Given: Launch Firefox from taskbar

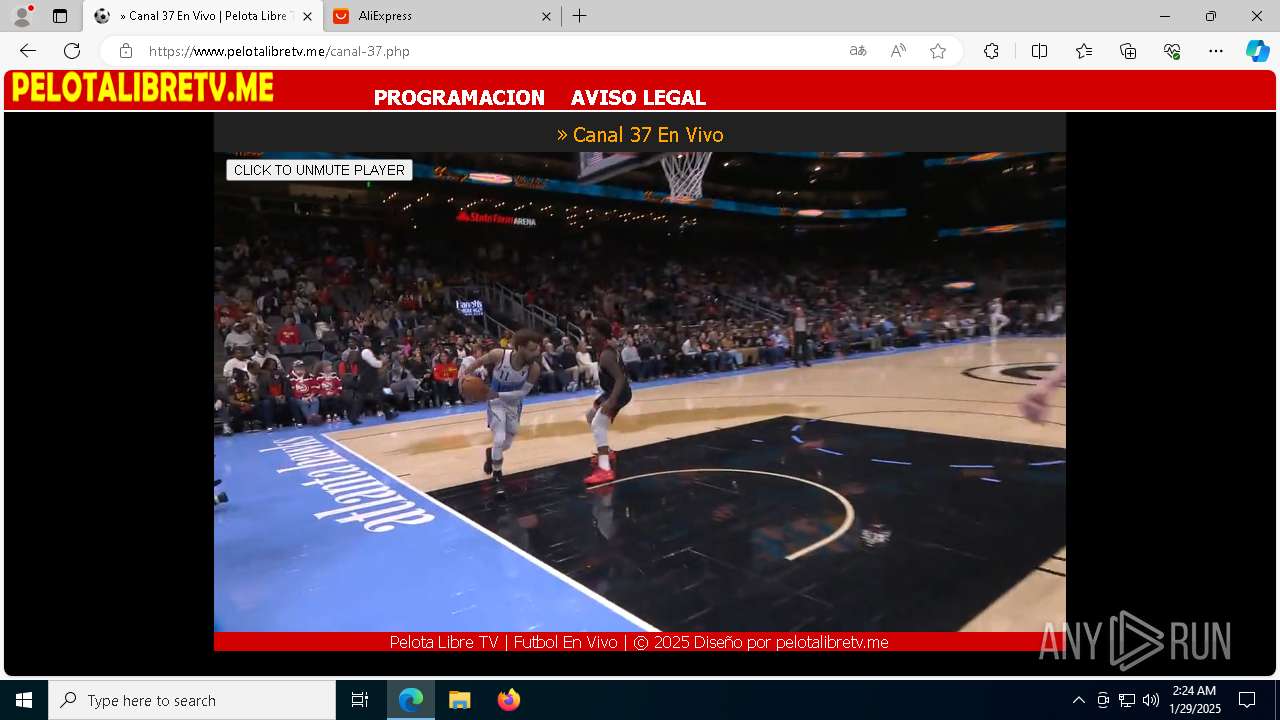Looking at the screenshot, I should tap(509, 700).
